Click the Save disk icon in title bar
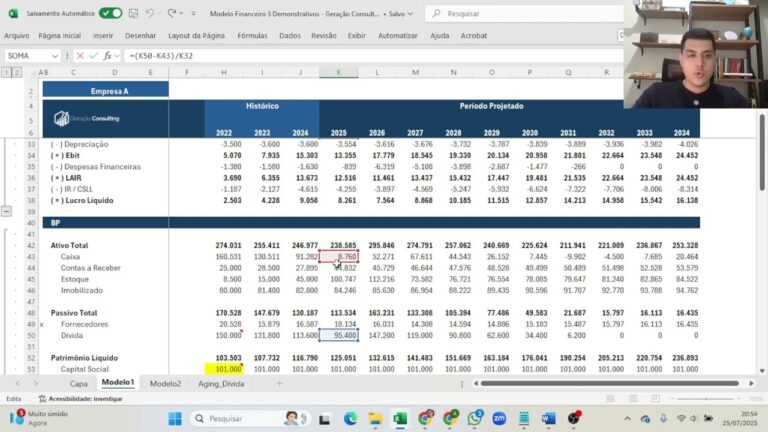This screenshot has width=768, height=432. (132, 14)
